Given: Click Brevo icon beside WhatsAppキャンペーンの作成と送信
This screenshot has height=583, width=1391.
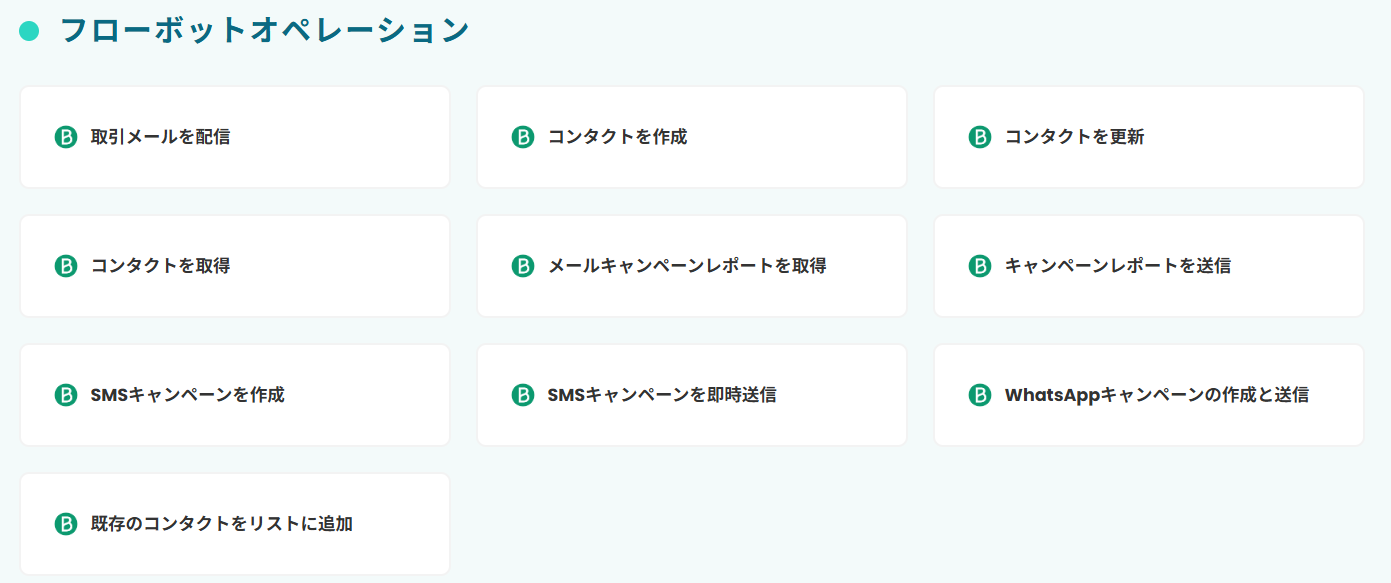Looking at the screenshot, I should coord(980,395).
